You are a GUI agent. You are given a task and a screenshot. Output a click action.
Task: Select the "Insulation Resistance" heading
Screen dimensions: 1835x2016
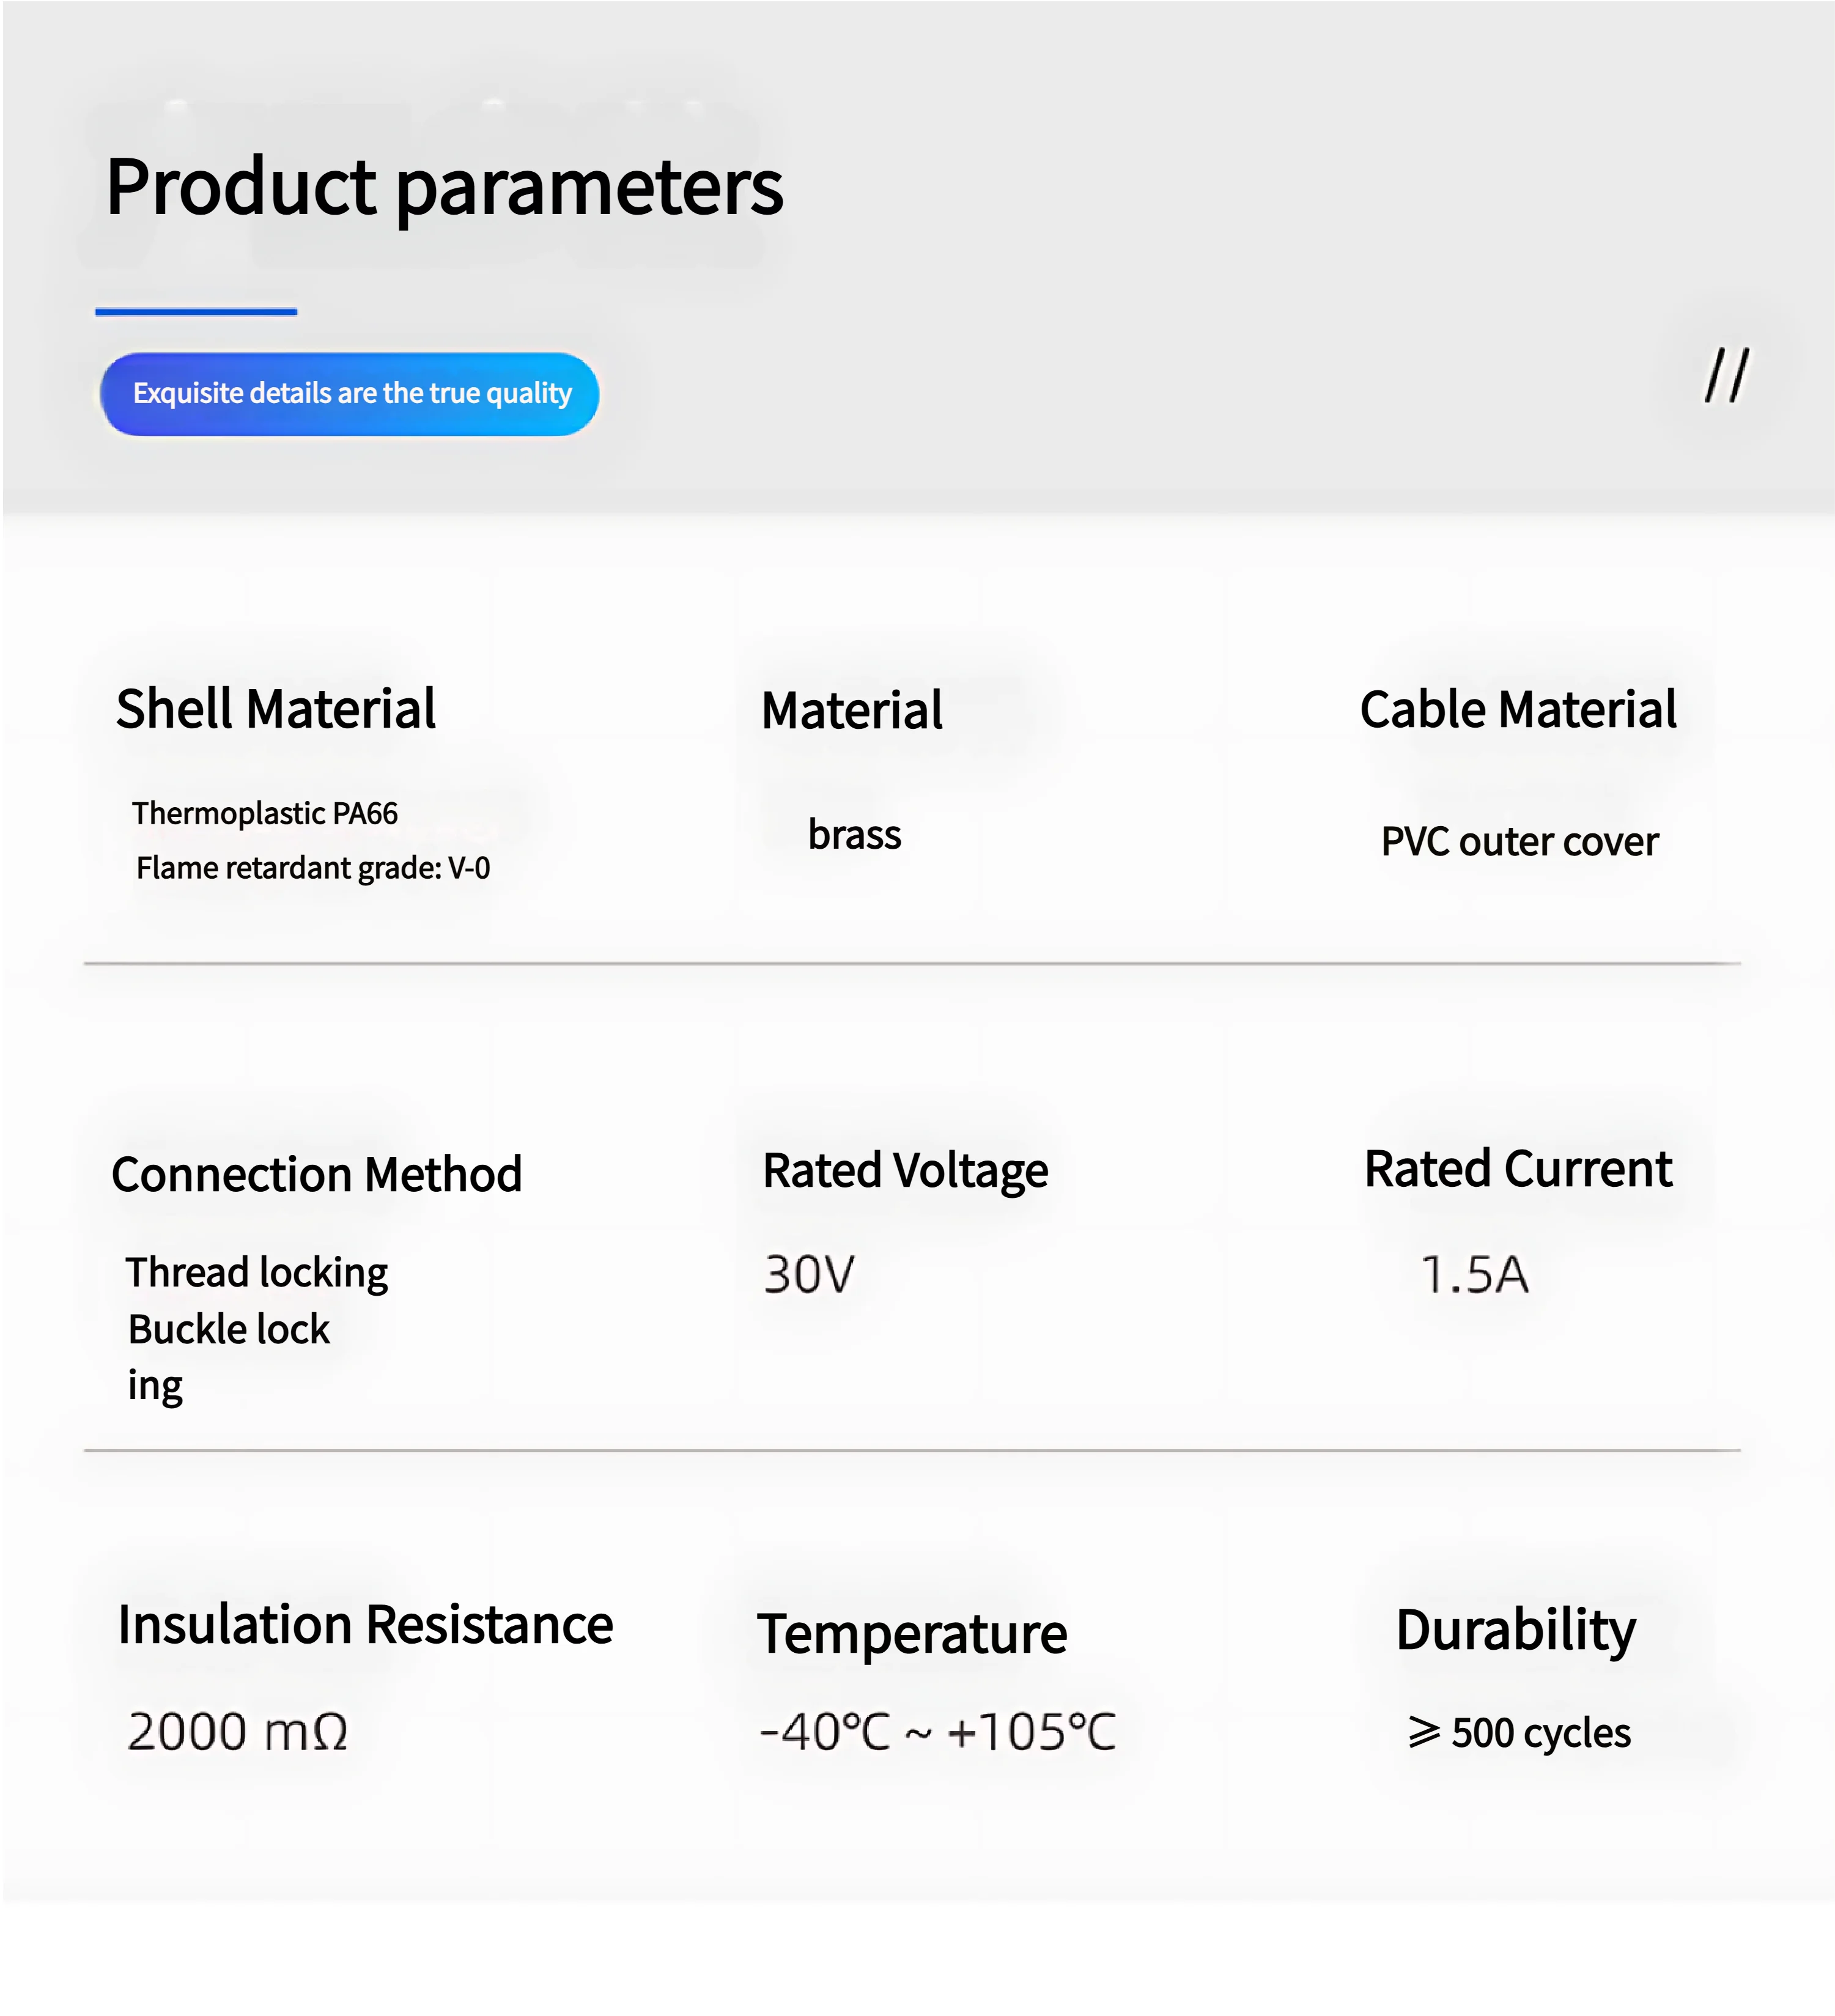click(365, 1625)
